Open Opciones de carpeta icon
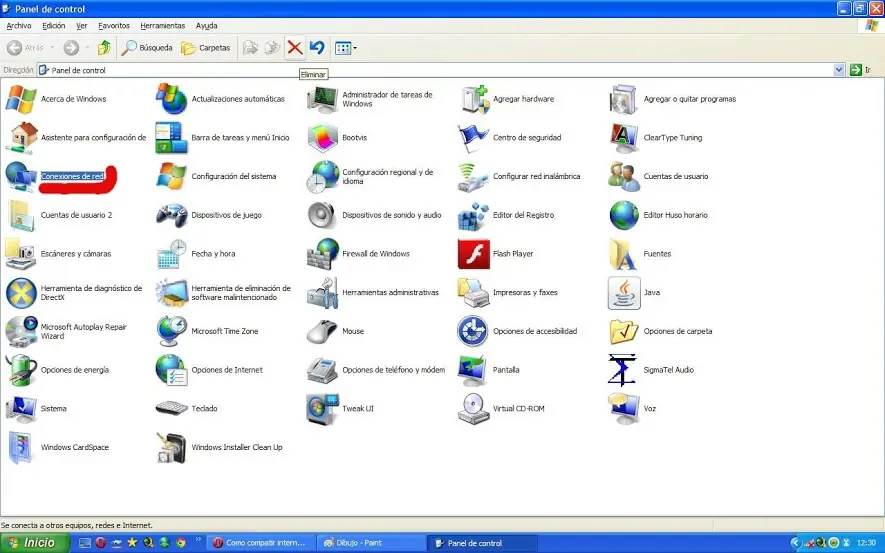The height and width of the screenshot is (553, 885). (624, 331)
